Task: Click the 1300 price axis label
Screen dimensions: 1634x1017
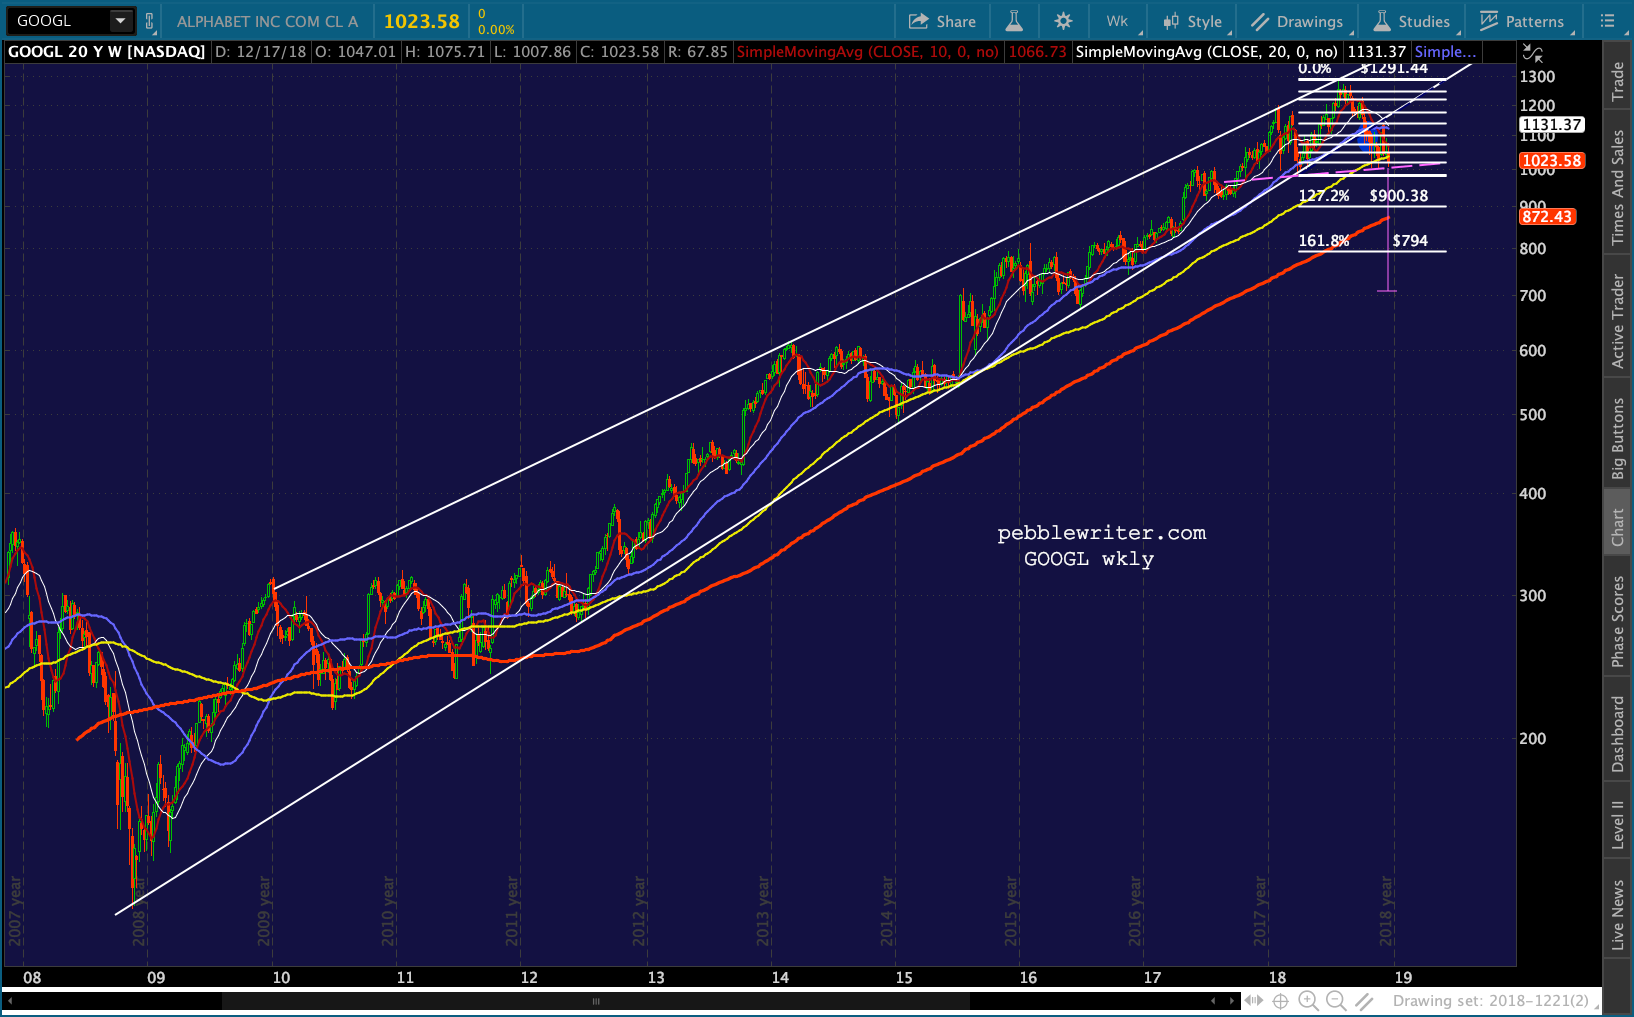Action: coord(1537,77)
